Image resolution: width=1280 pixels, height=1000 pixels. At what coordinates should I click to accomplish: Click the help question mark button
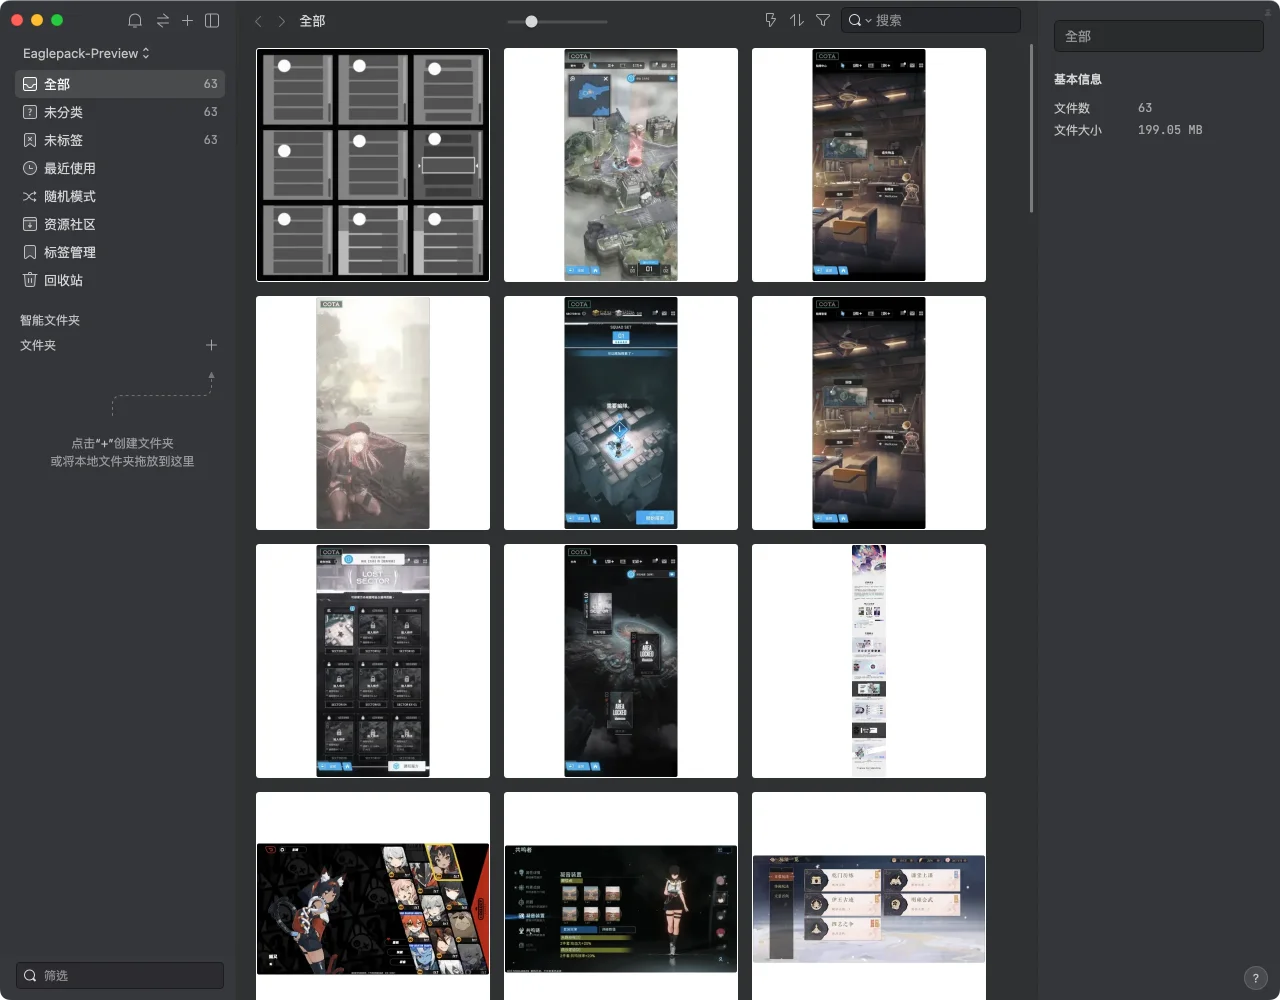coord(1255,978)
